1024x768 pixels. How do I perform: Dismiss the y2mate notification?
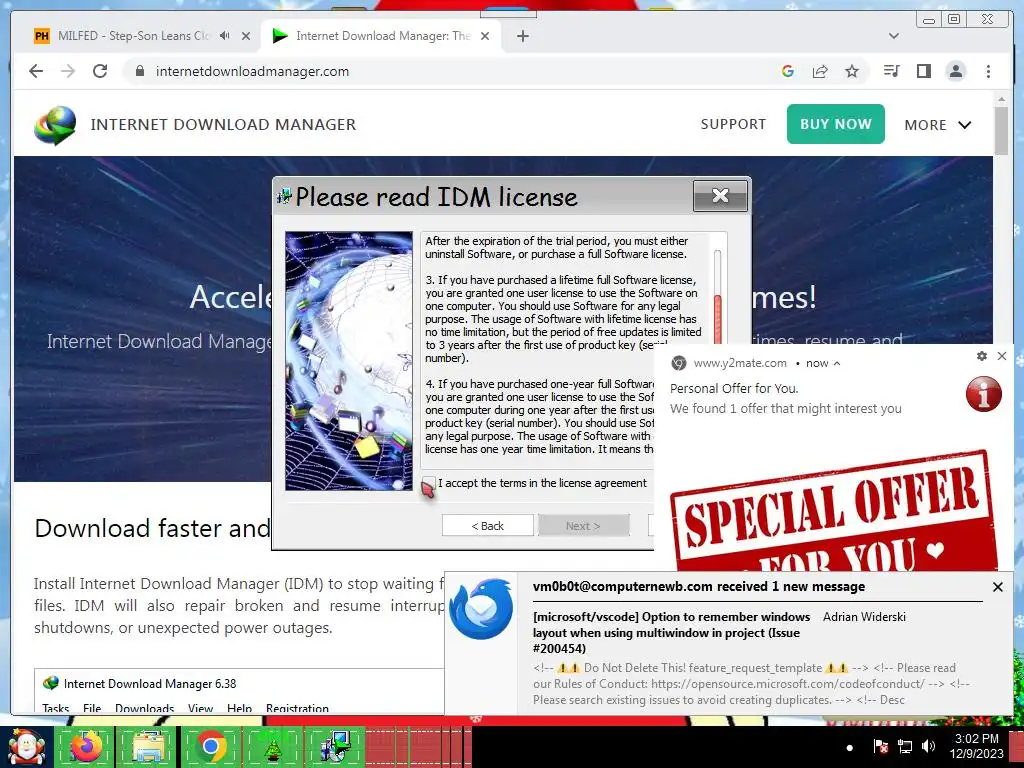1002,356
